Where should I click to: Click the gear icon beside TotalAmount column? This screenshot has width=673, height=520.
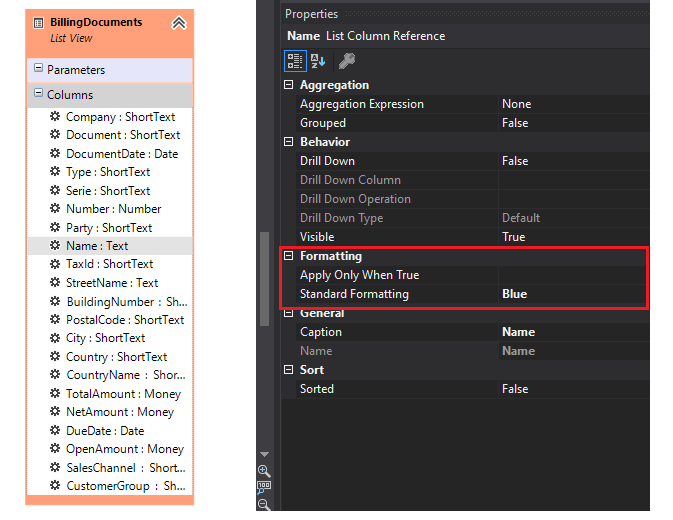55,393
